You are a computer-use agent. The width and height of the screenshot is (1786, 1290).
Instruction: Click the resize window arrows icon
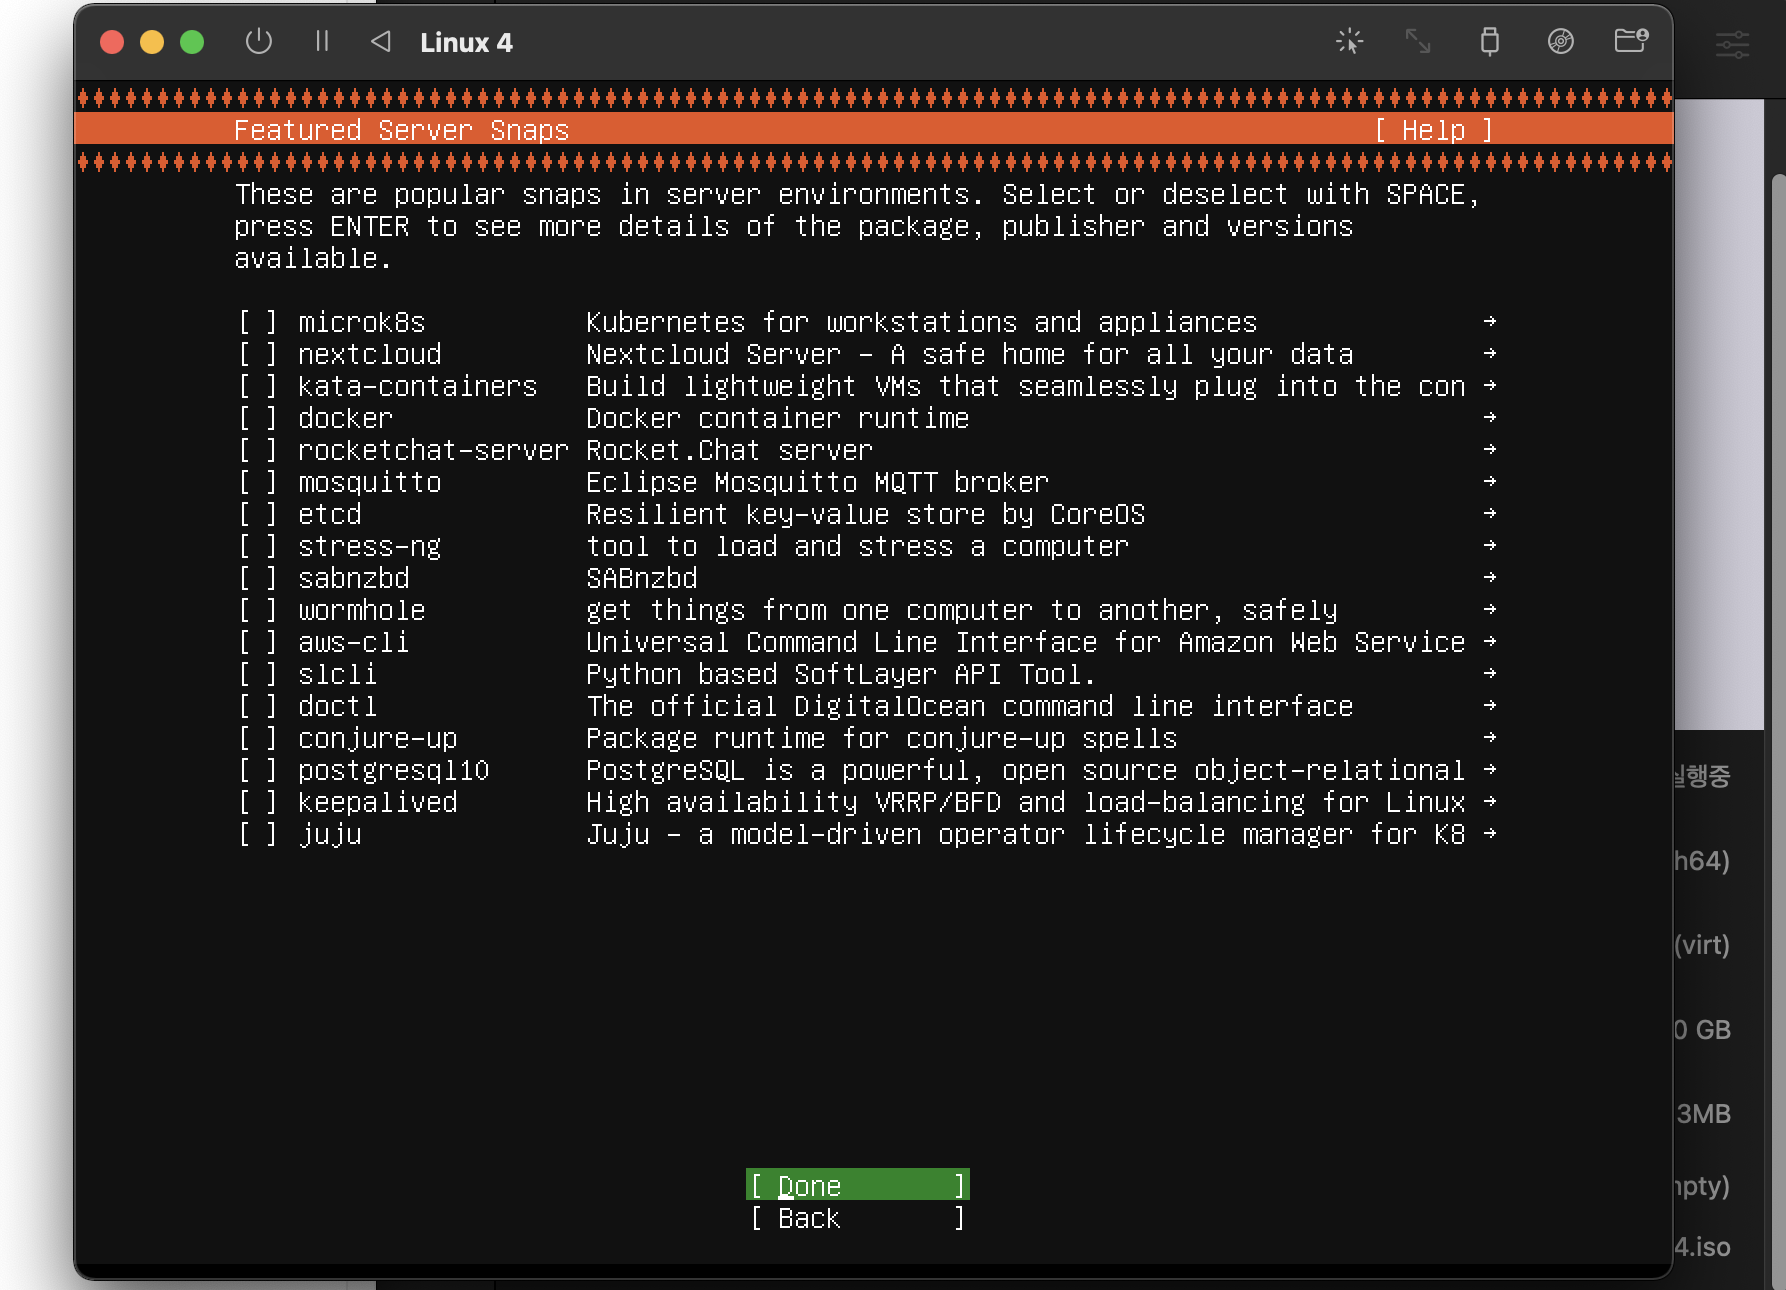click(x=1418, y=41)
